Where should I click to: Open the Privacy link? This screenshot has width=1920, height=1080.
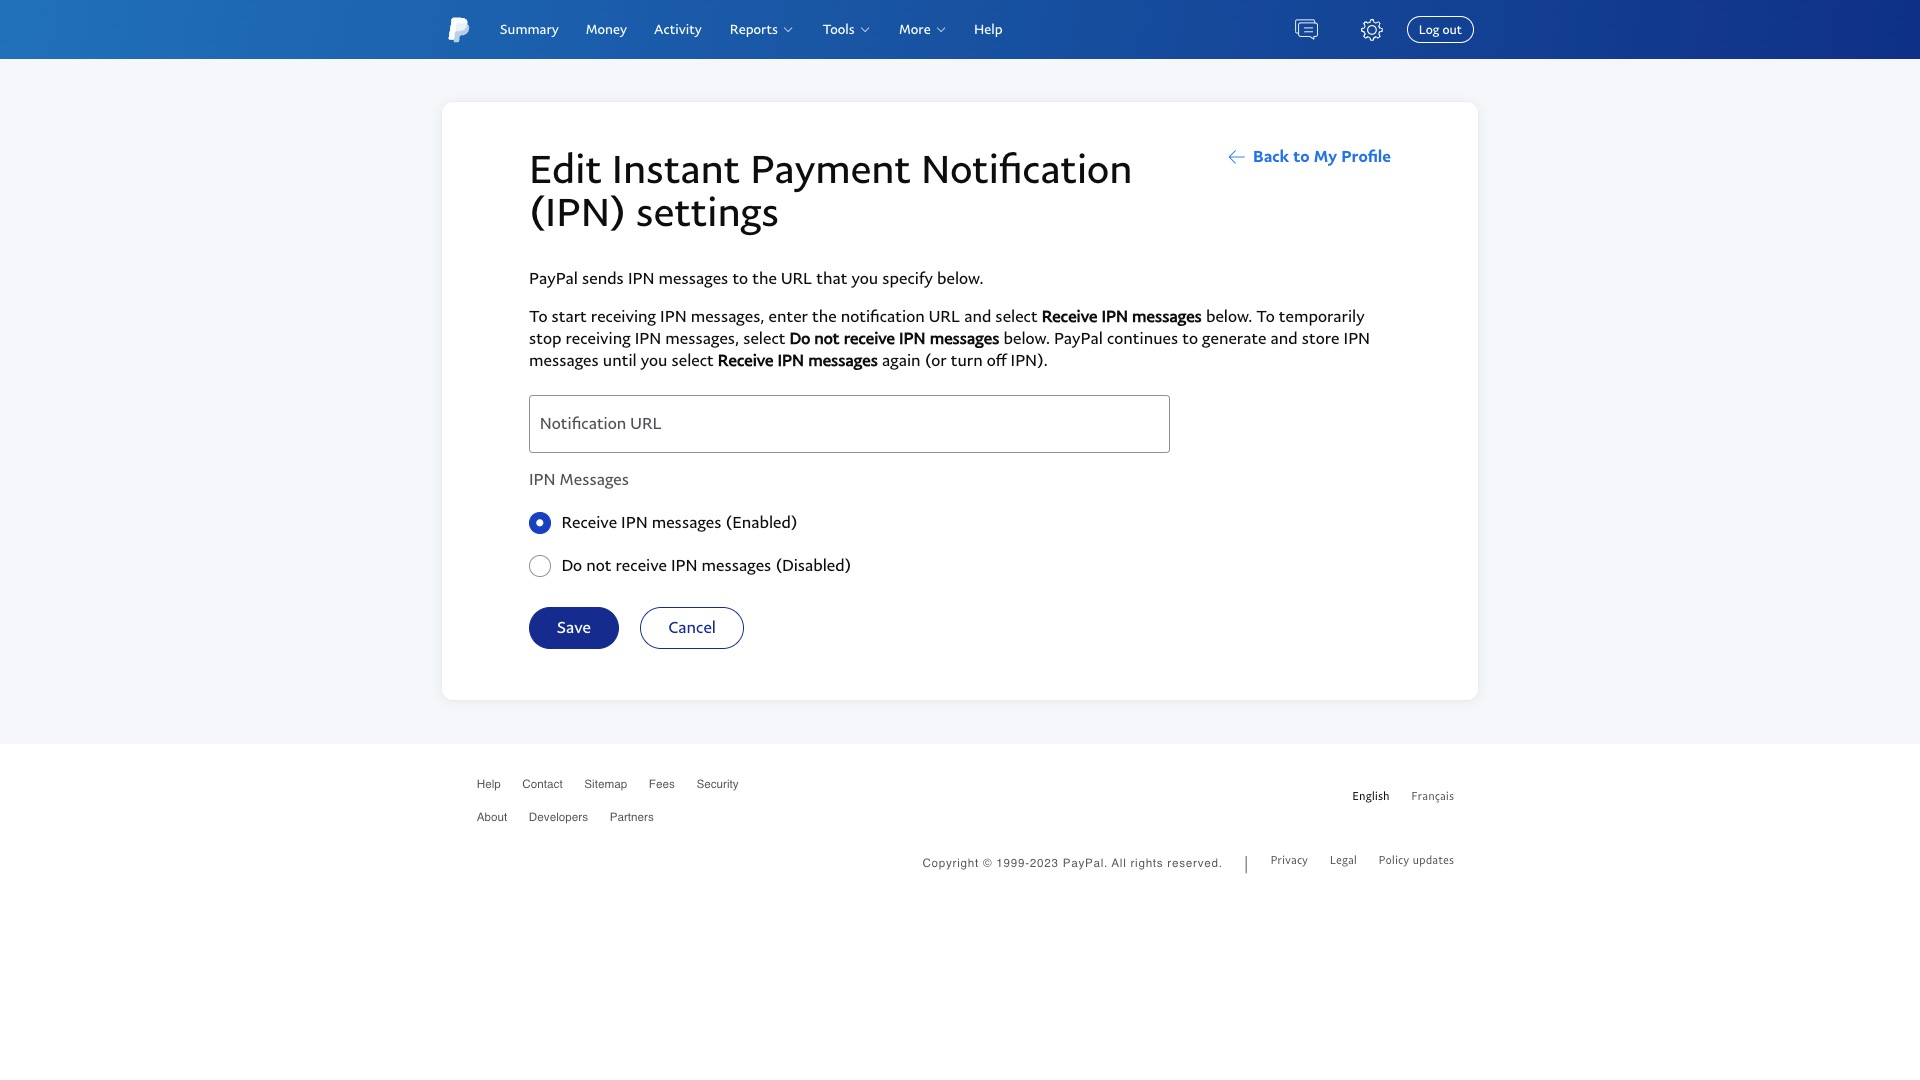[x=1289, y=860]
